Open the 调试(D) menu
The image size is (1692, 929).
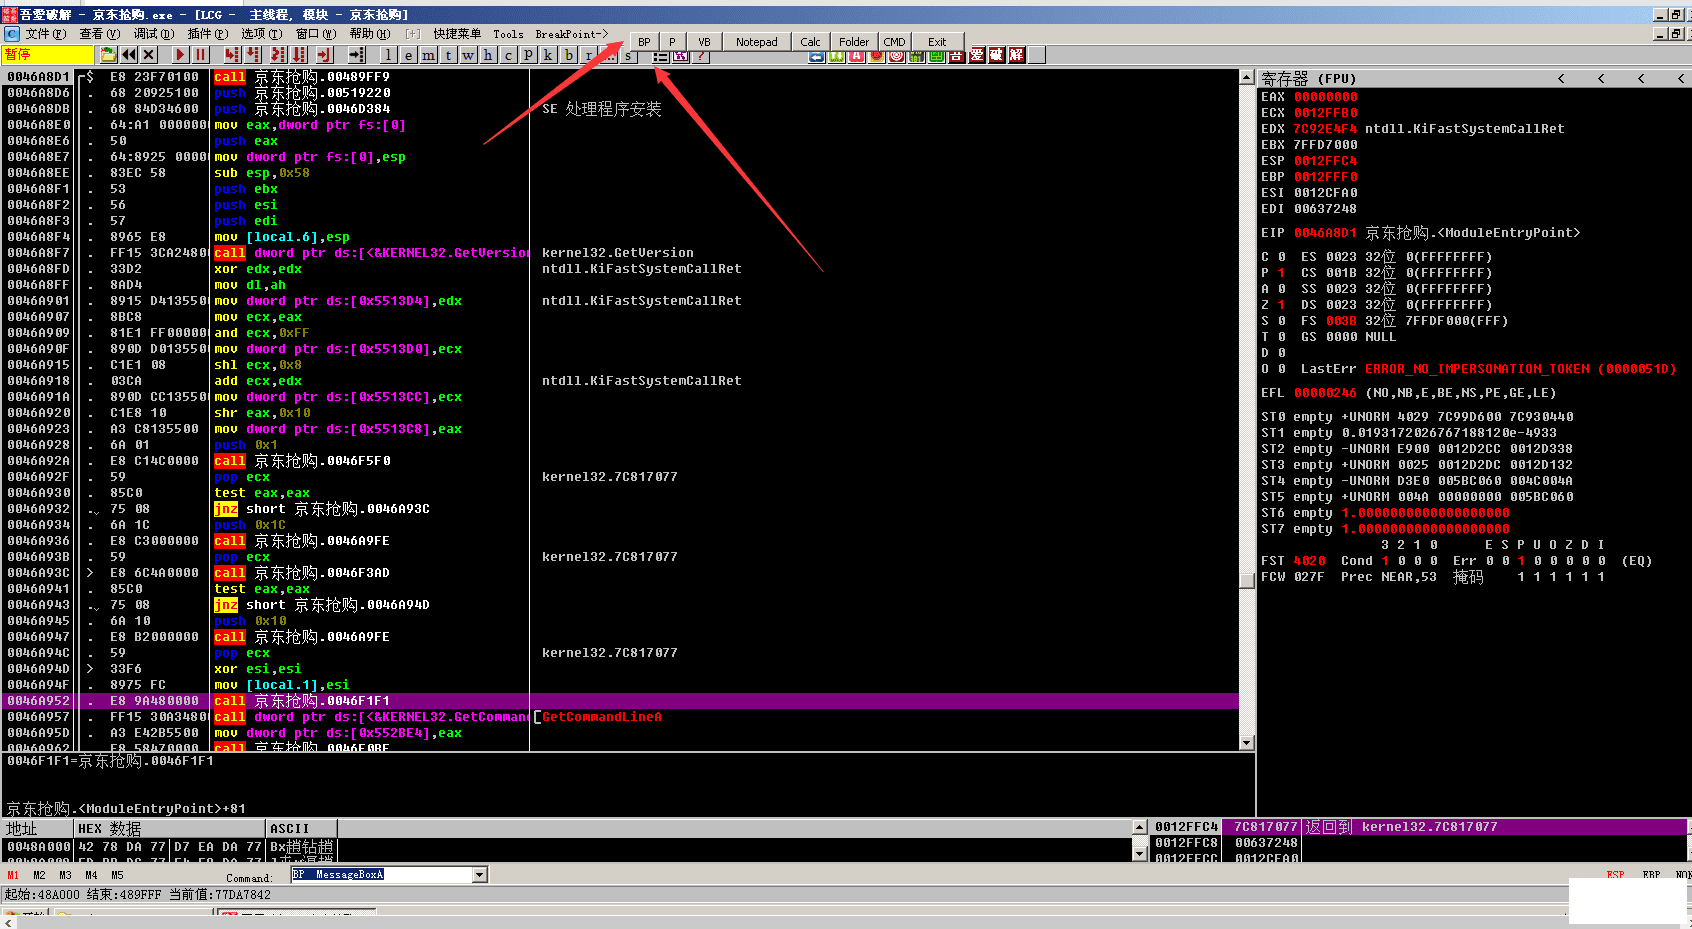tap(153, 34)
